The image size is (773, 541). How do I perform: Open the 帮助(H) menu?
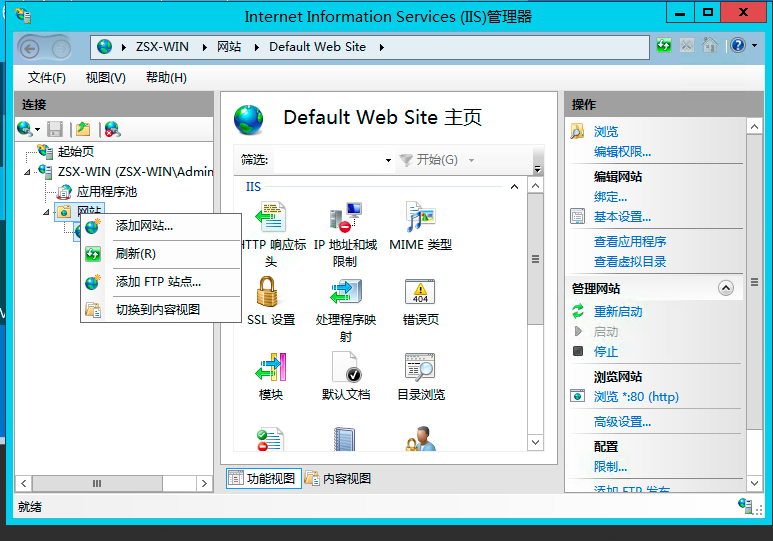[x=166, y=77]
